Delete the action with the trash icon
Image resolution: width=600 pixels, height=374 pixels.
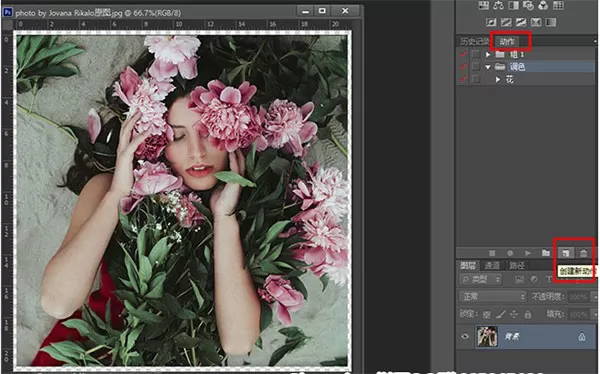click(x=583, y=253)
